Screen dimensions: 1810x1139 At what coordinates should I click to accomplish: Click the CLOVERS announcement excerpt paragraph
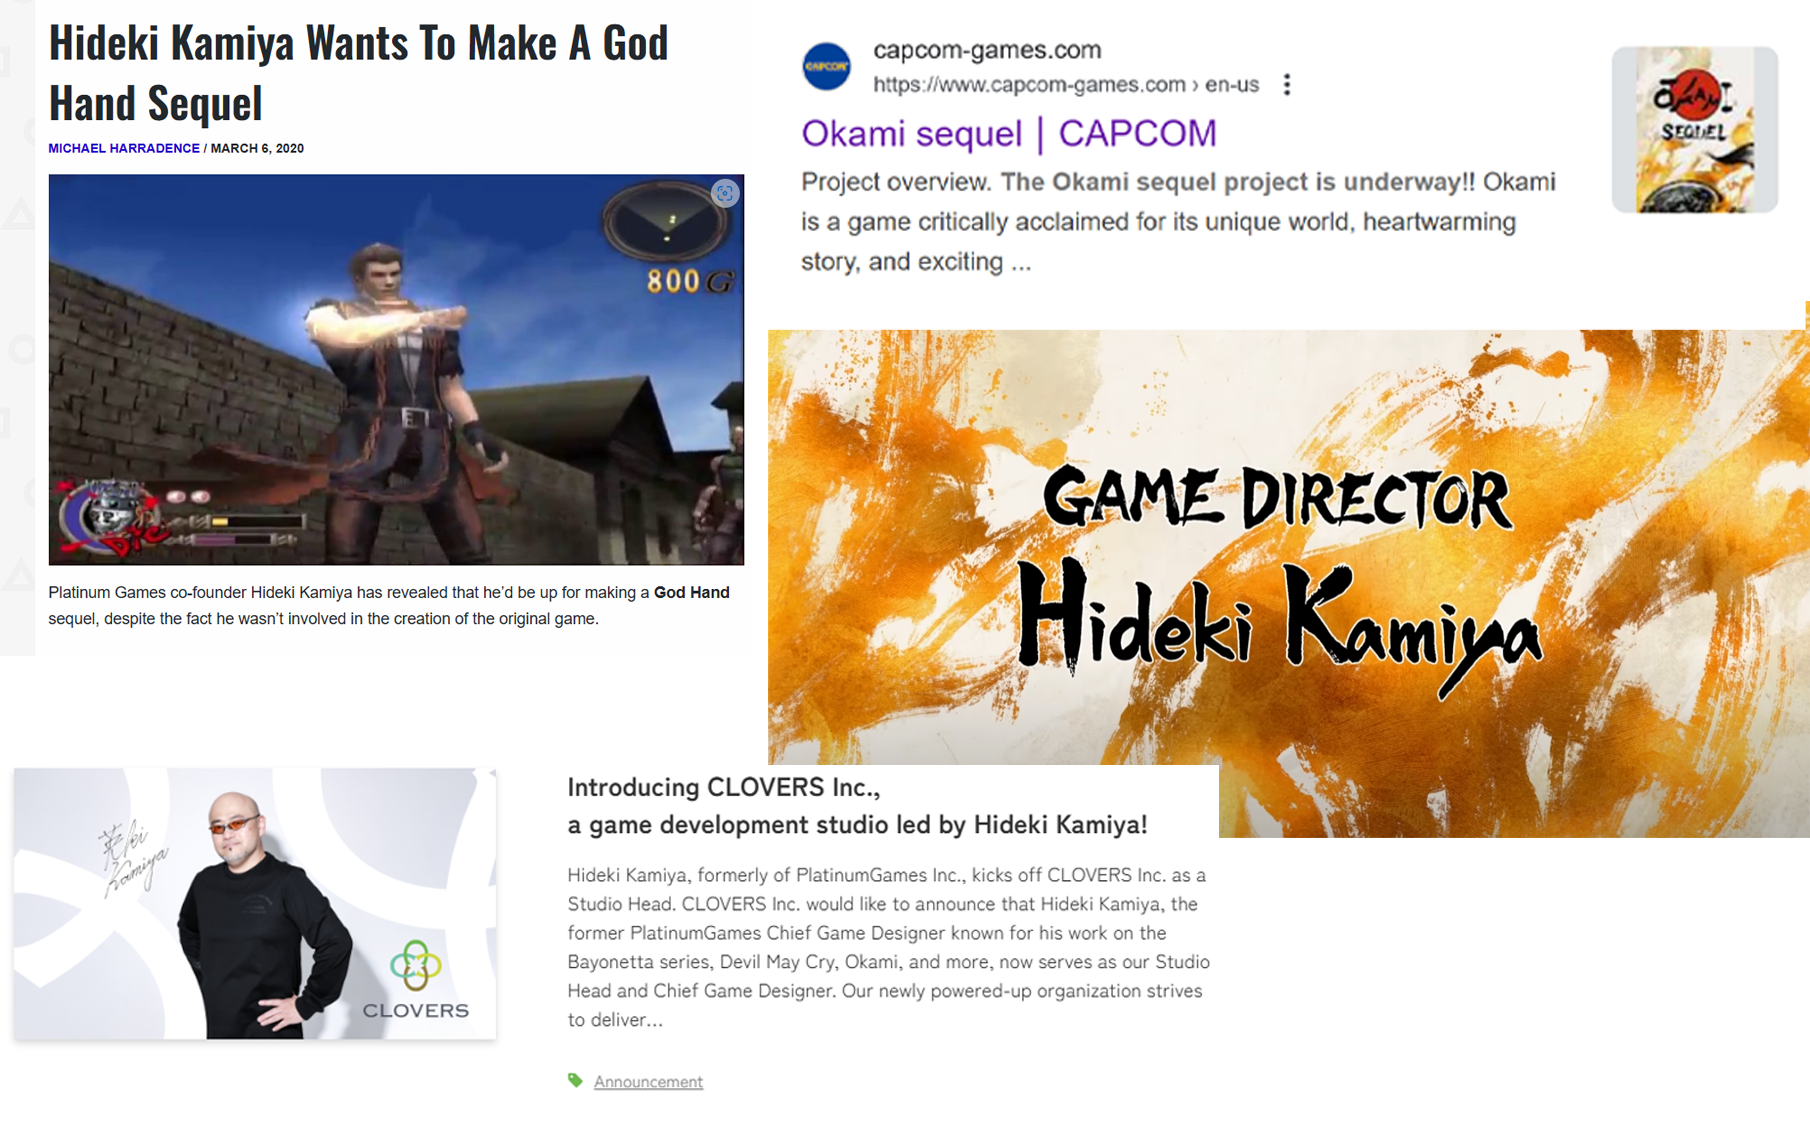click(x=888, y=947)
